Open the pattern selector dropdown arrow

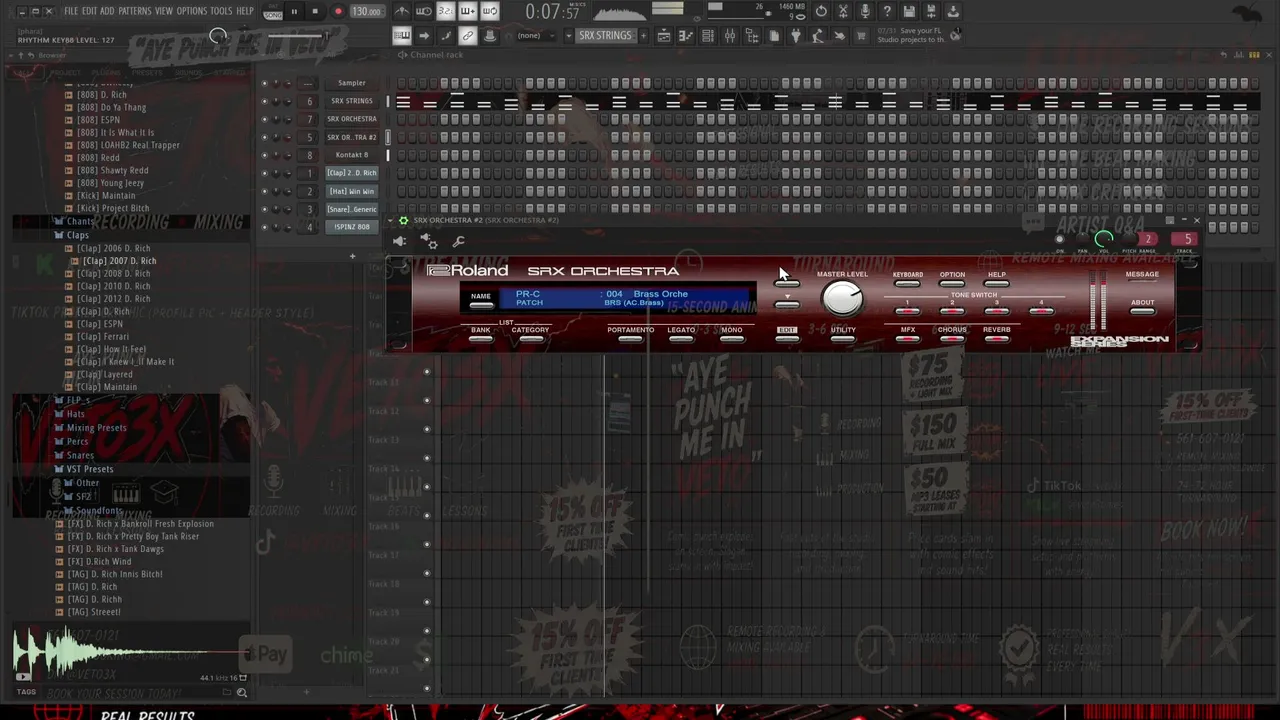[x=569, y=36]
